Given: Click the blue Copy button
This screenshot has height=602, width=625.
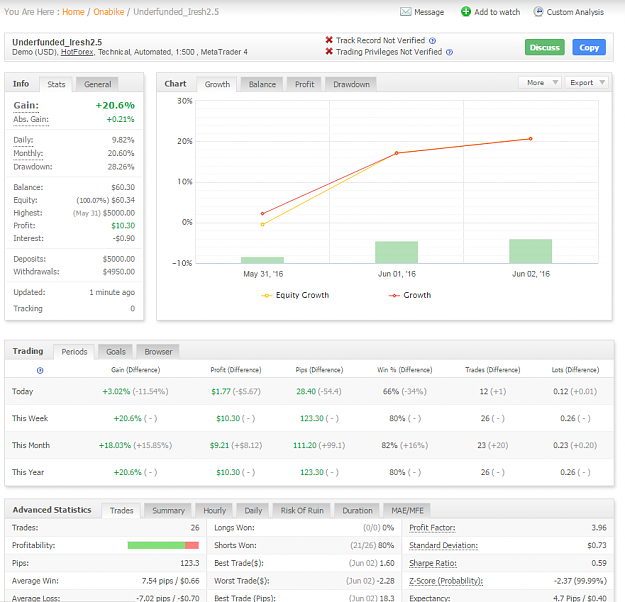Looking at the screenshot, I should [x=589, y=47].
